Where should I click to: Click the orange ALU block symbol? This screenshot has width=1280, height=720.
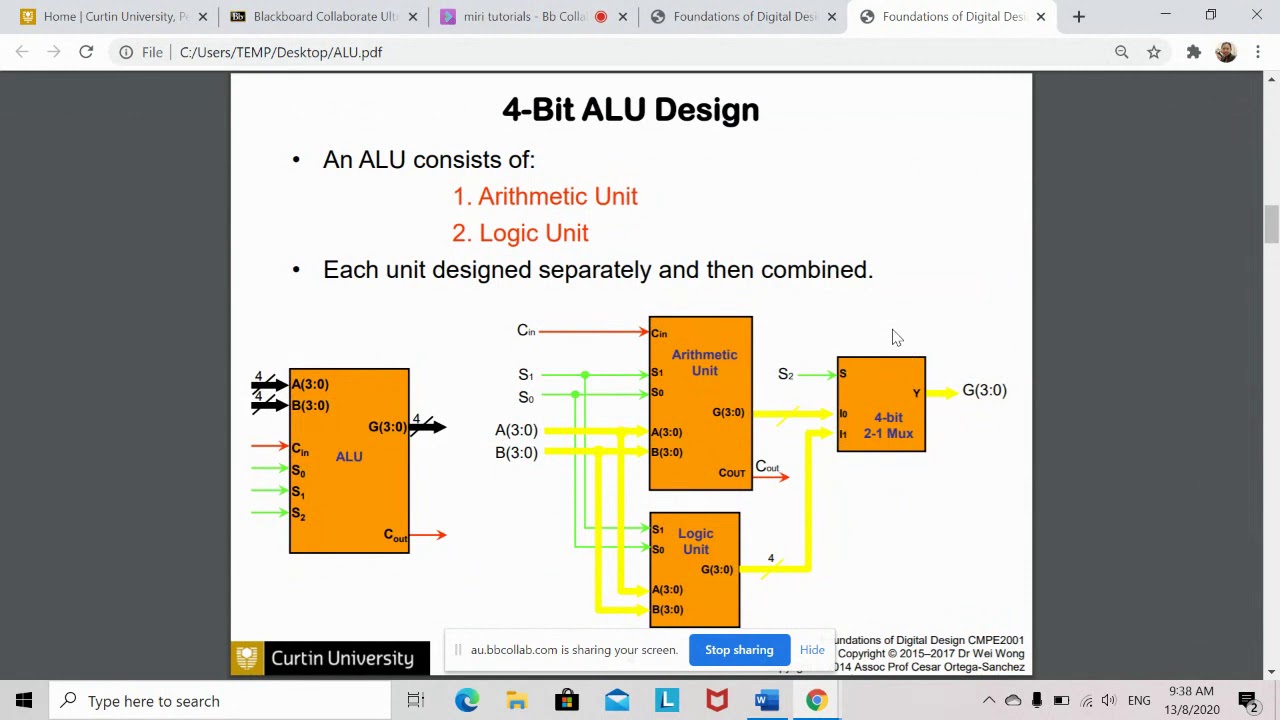click(349, 461)
